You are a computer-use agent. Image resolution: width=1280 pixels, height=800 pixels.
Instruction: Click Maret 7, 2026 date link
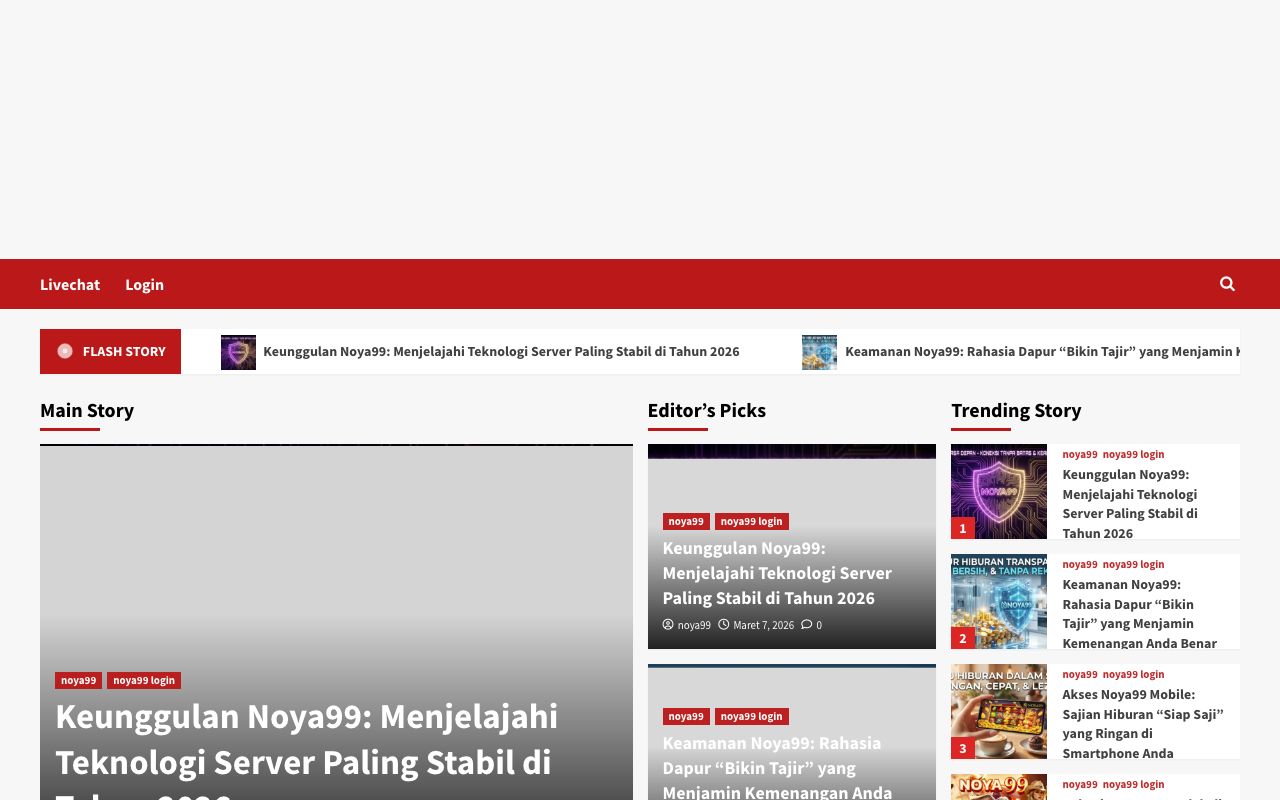click(763, 625)
